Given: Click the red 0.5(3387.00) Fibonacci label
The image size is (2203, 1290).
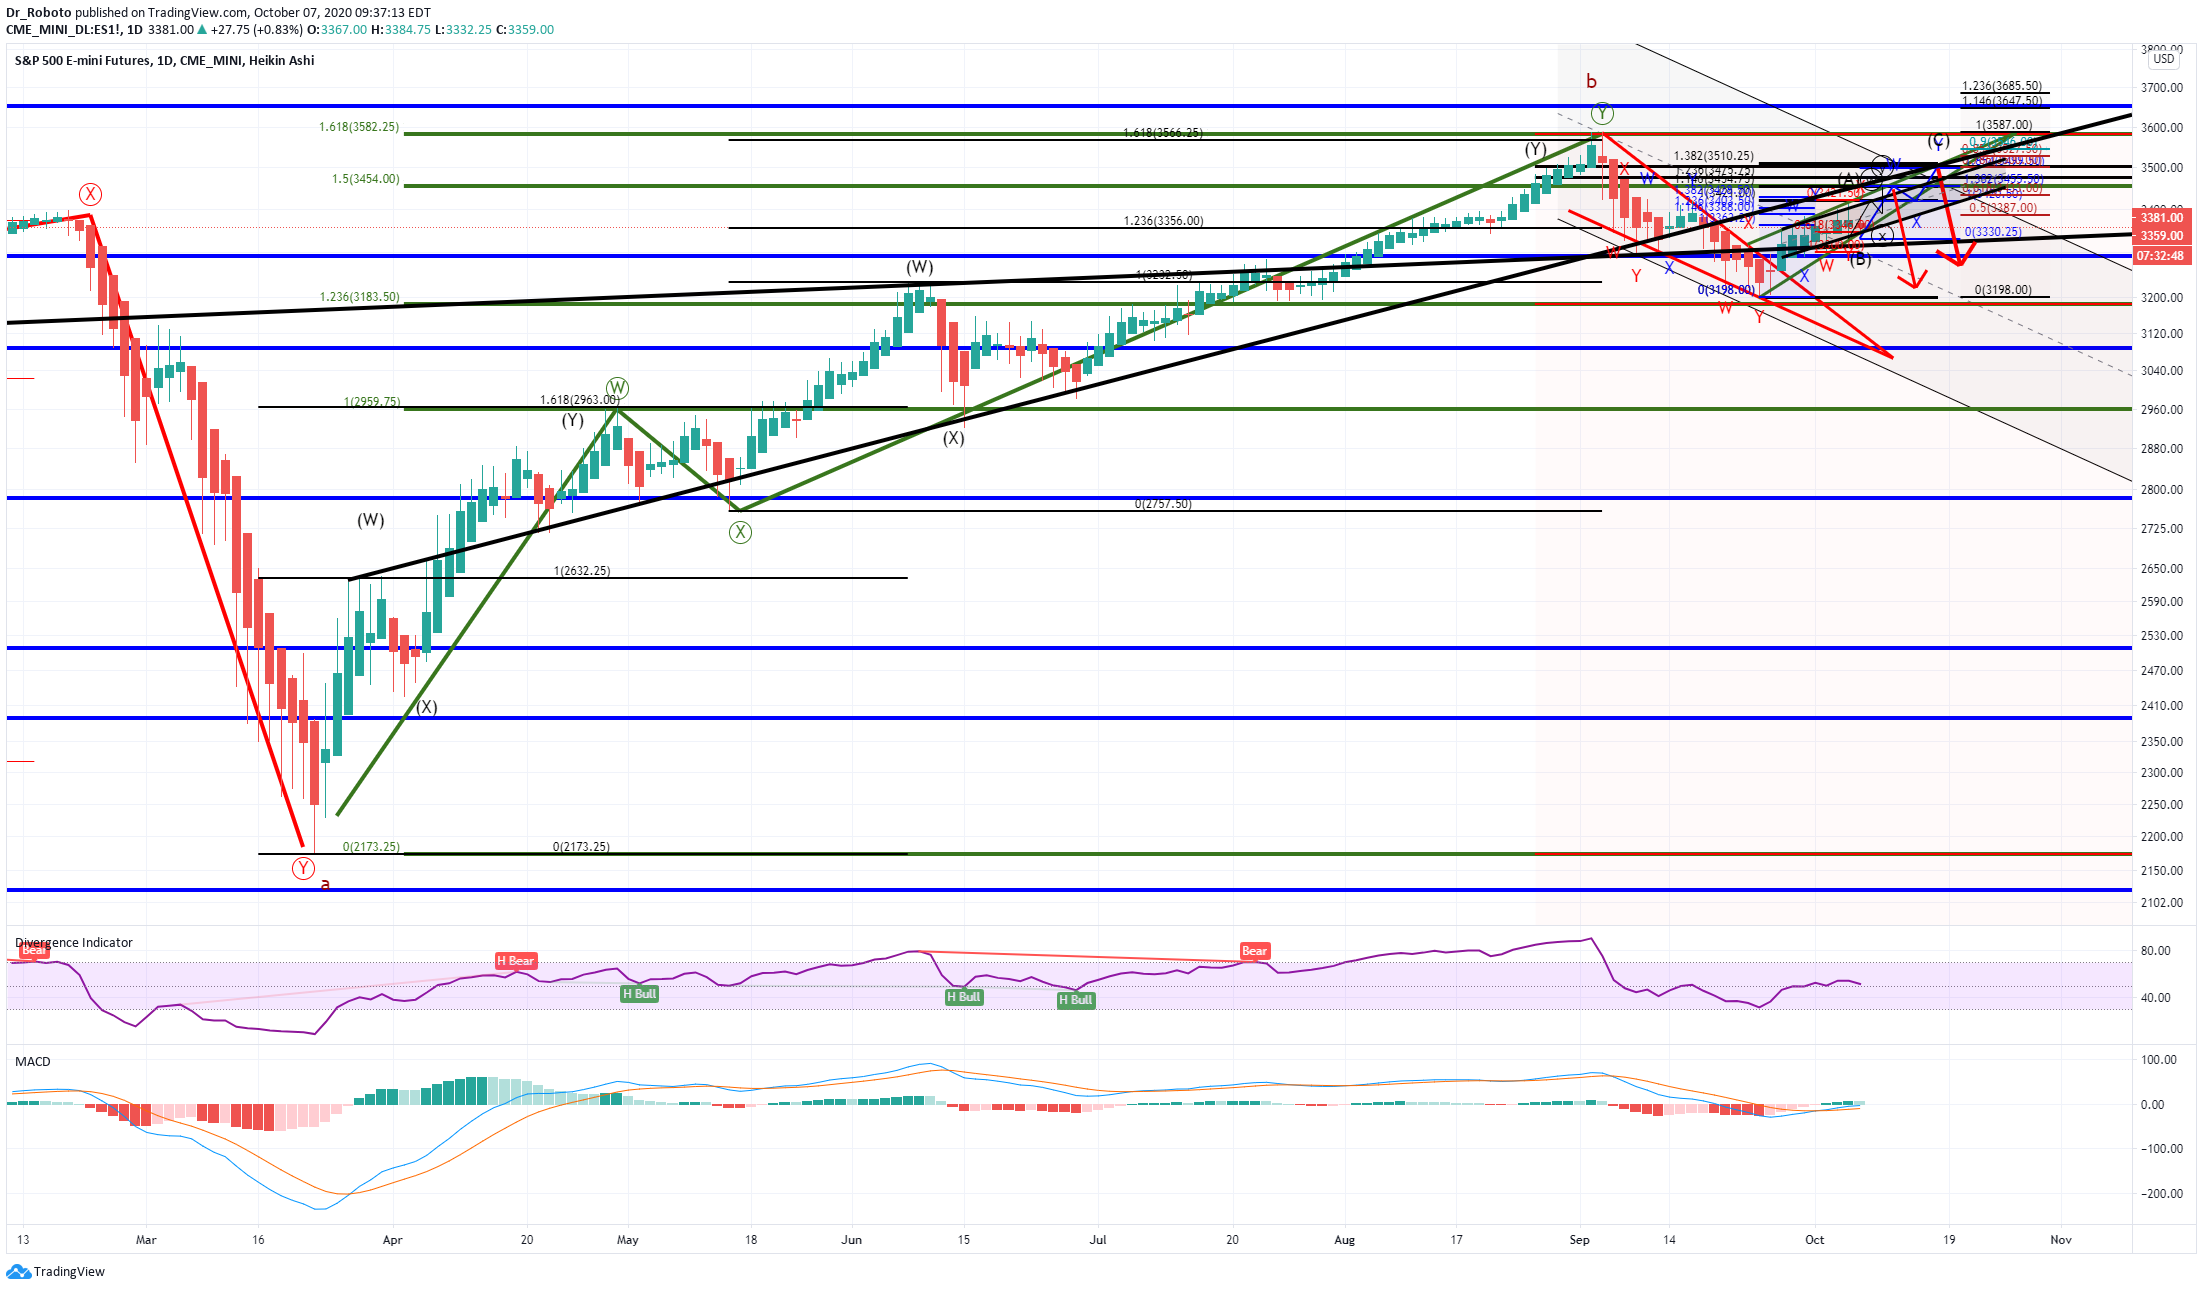Looking at the screenshot, I should tap(2003, 208).
